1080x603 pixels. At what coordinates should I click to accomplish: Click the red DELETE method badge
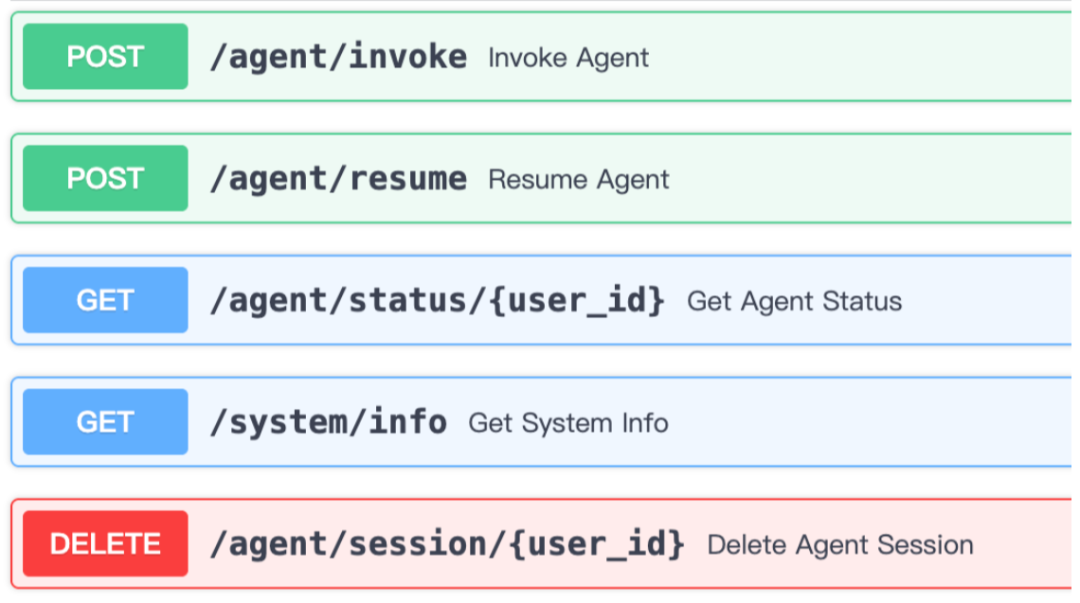(x=105, y=545)
